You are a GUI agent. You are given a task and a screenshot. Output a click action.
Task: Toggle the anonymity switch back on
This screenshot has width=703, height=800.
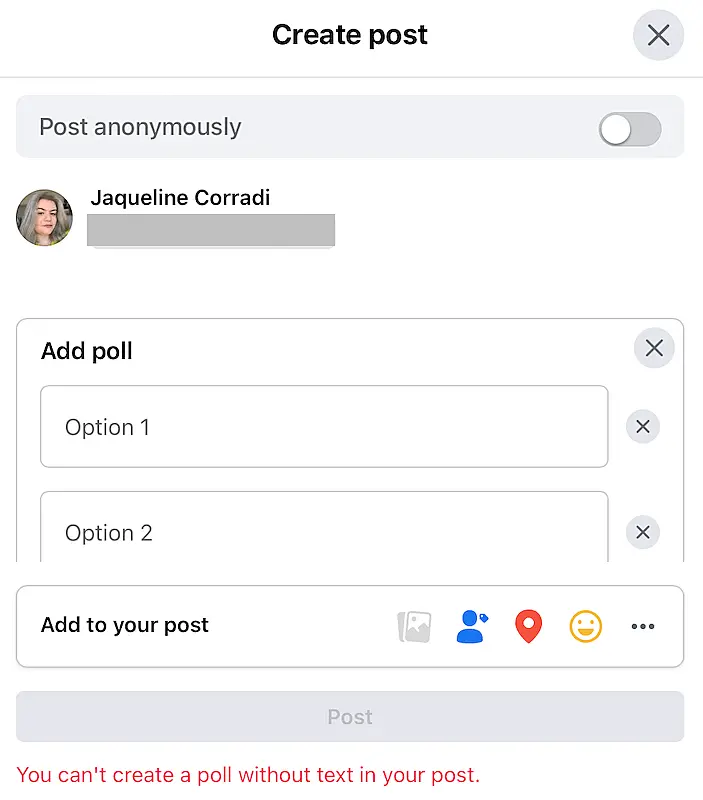pyautogui.click(x=629, y=130)
